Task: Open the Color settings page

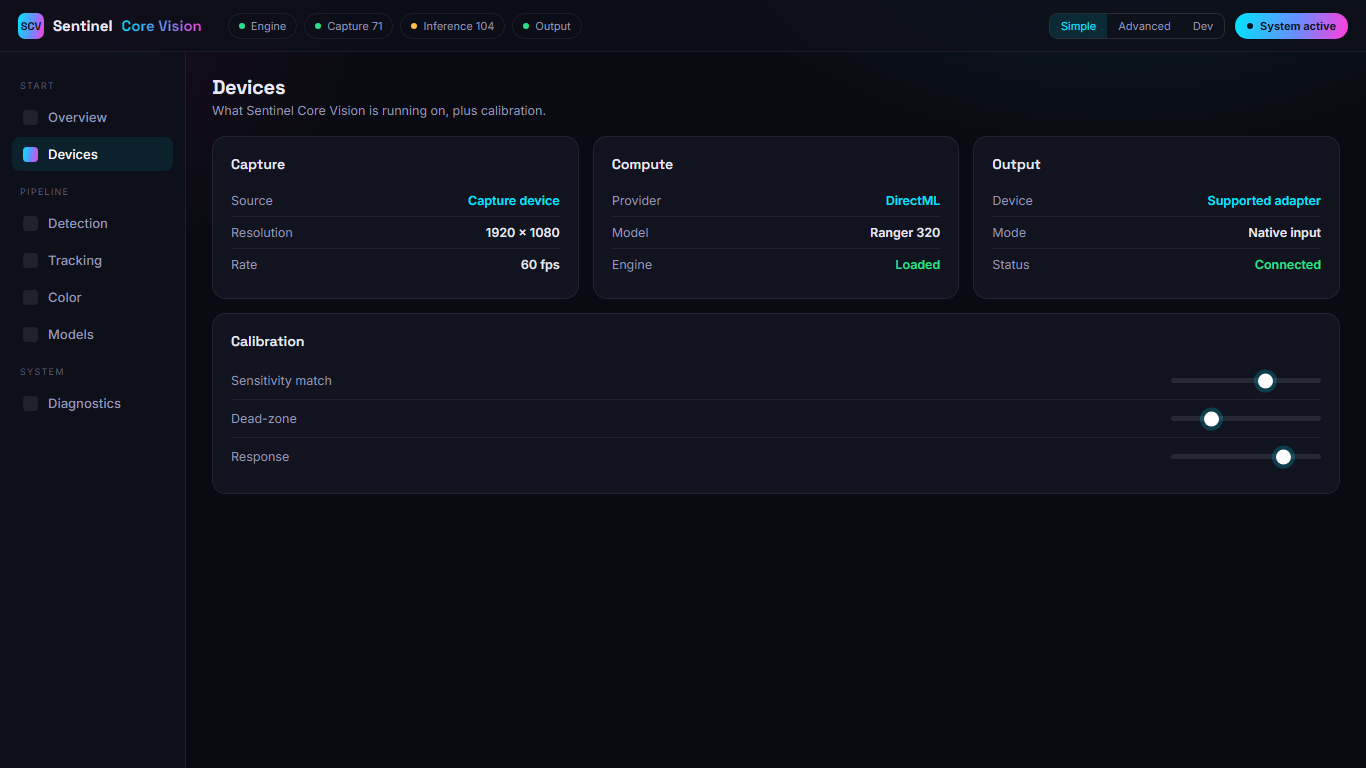Action: pos(92,297)
